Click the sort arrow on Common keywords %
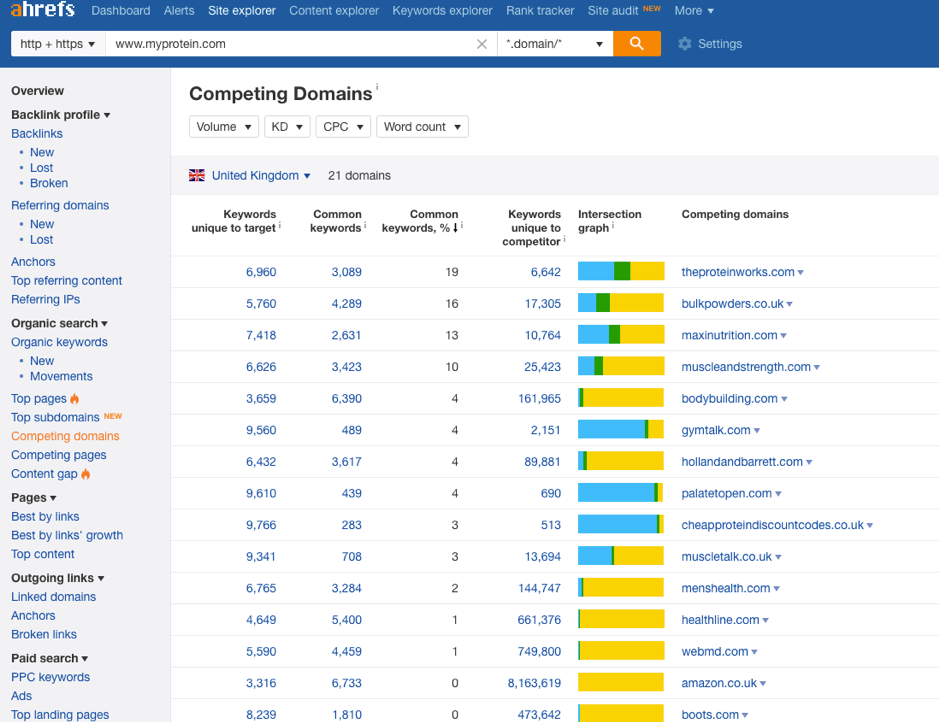The width and height of the screenshot is (939, 722). [x=455, y=227]
